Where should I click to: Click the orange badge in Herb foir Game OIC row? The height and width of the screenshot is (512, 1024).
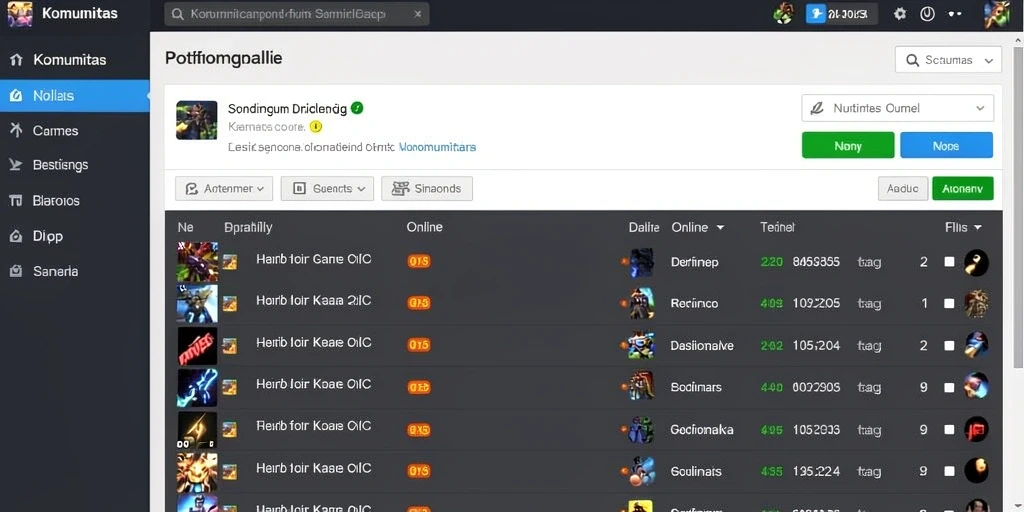[x=419, y=262]
